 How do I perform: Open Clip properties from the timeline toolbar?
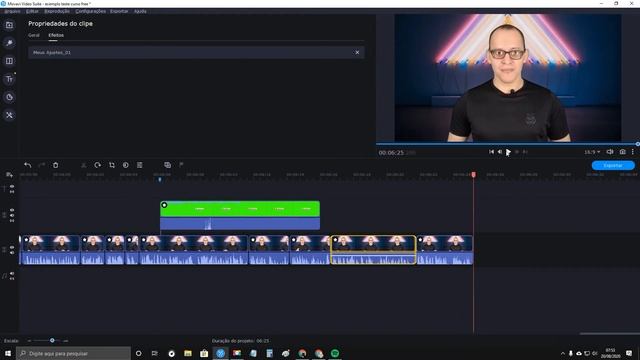140,165
